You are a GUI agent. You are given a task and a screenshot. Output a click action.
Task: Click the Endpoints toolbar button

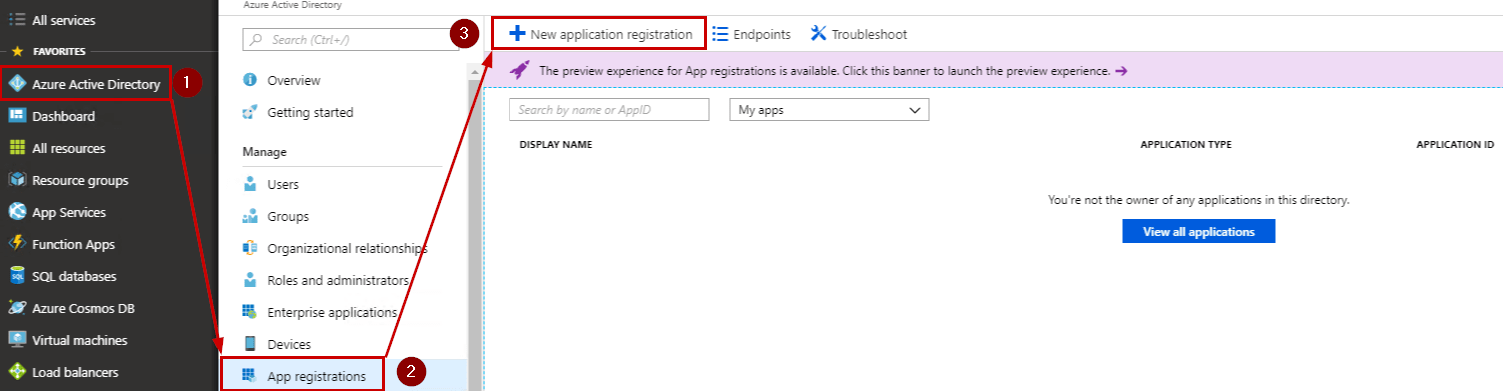pyautogui.click(x=751, y=34)
